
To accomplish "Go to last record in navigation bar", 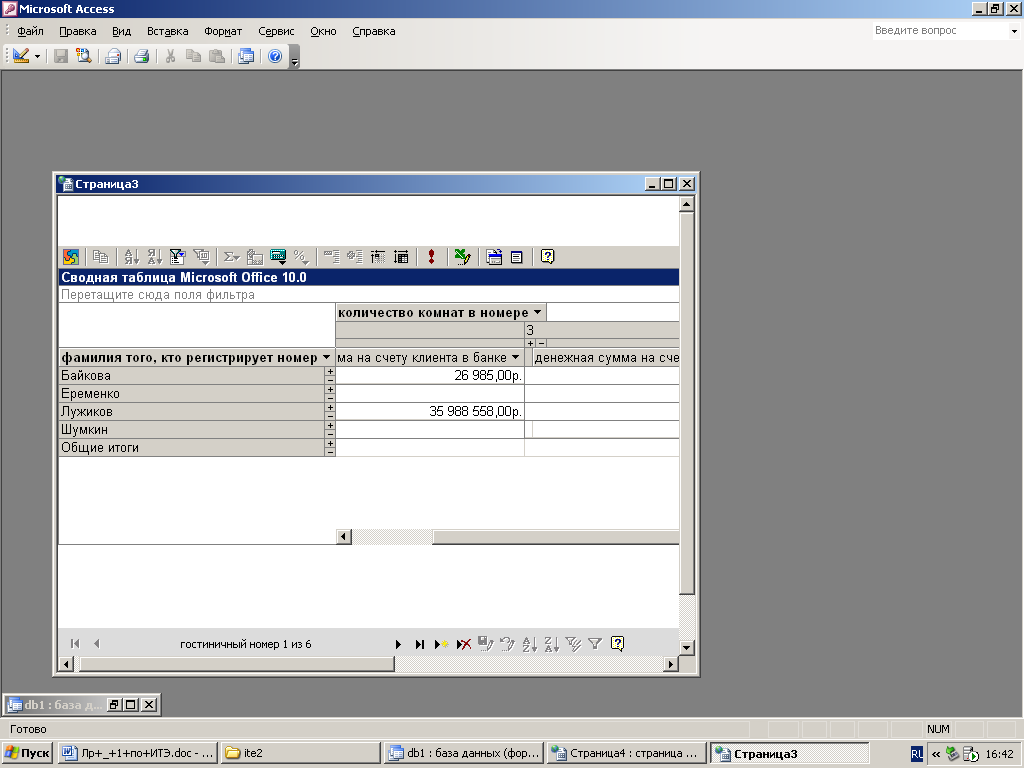I will pyautogui.click(x=419, y=644).
